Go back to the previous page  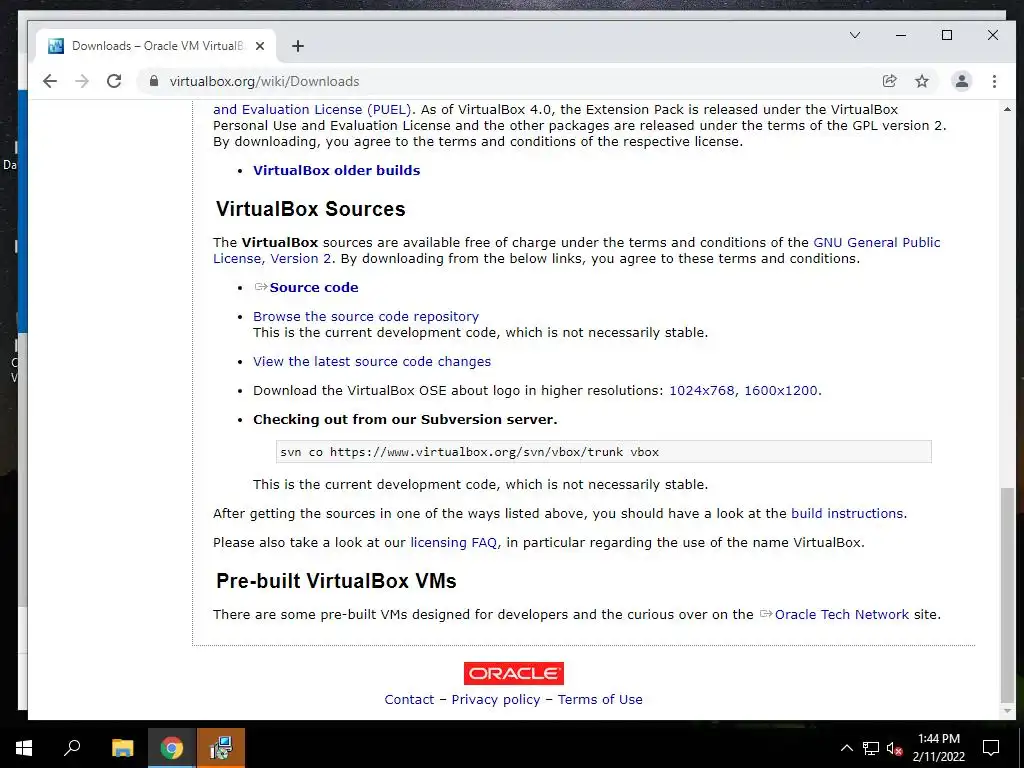(x=50, y=81)
